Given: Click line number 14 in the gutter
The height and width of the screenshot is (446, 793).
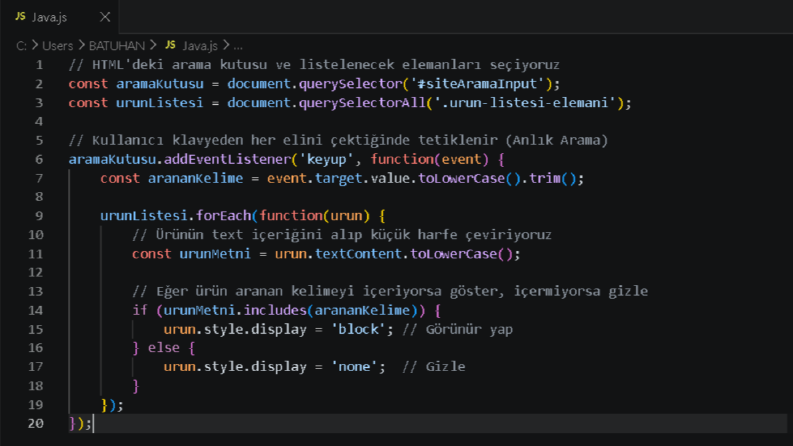Looking at the screenshot, I should [x=35, y=310].
